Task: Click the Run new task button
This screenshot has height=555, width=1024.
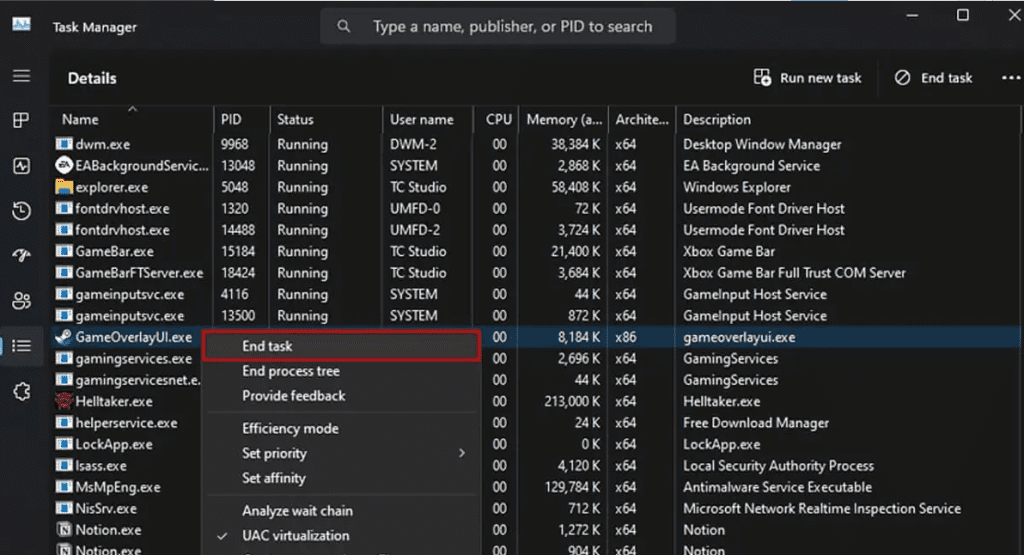Action: [808, 78]
